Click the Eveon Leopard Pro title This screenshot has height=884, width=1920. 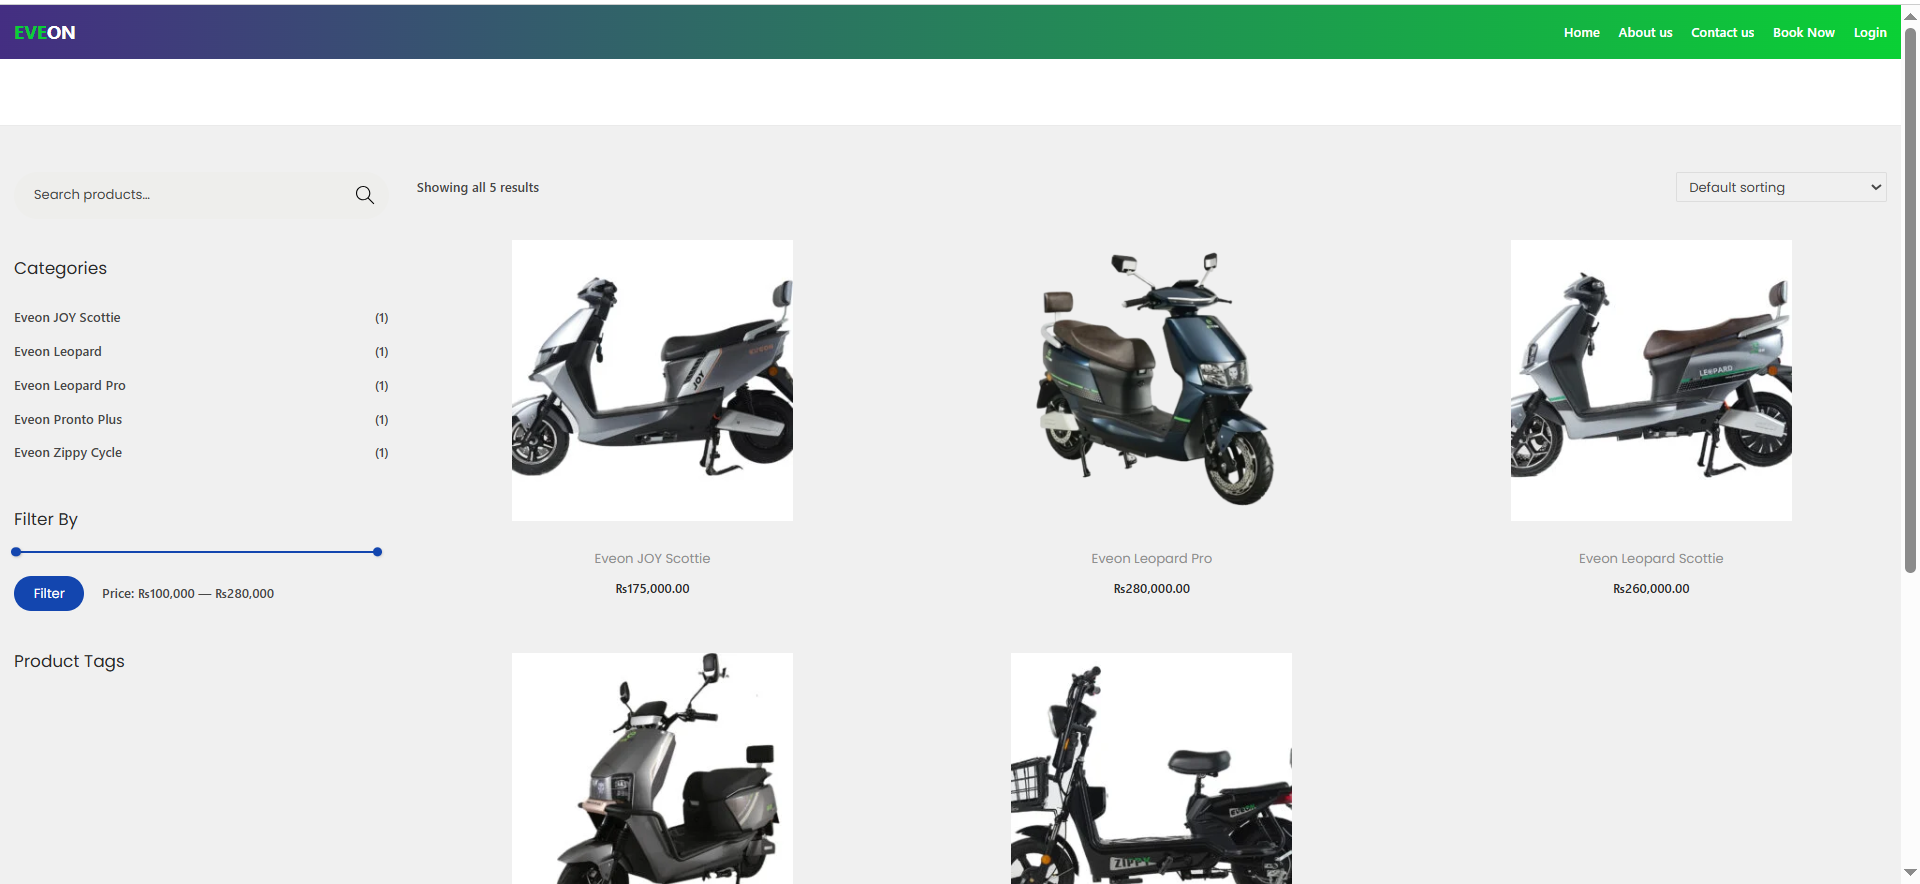pyautogui.click(x=1151, y=559)
